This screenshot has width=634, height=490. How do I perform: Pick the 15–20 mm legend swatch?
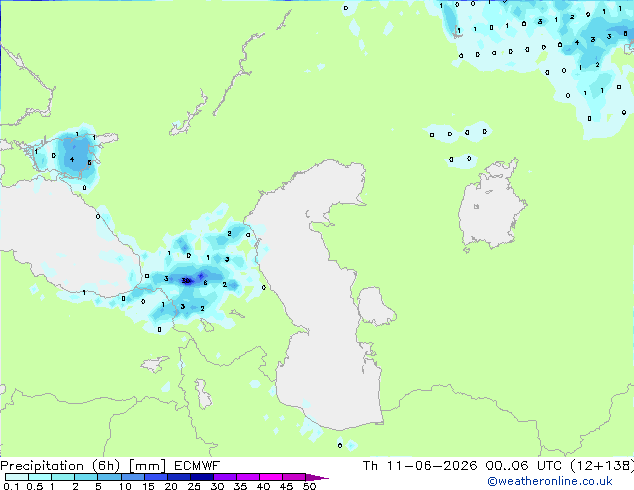(155, 477)
